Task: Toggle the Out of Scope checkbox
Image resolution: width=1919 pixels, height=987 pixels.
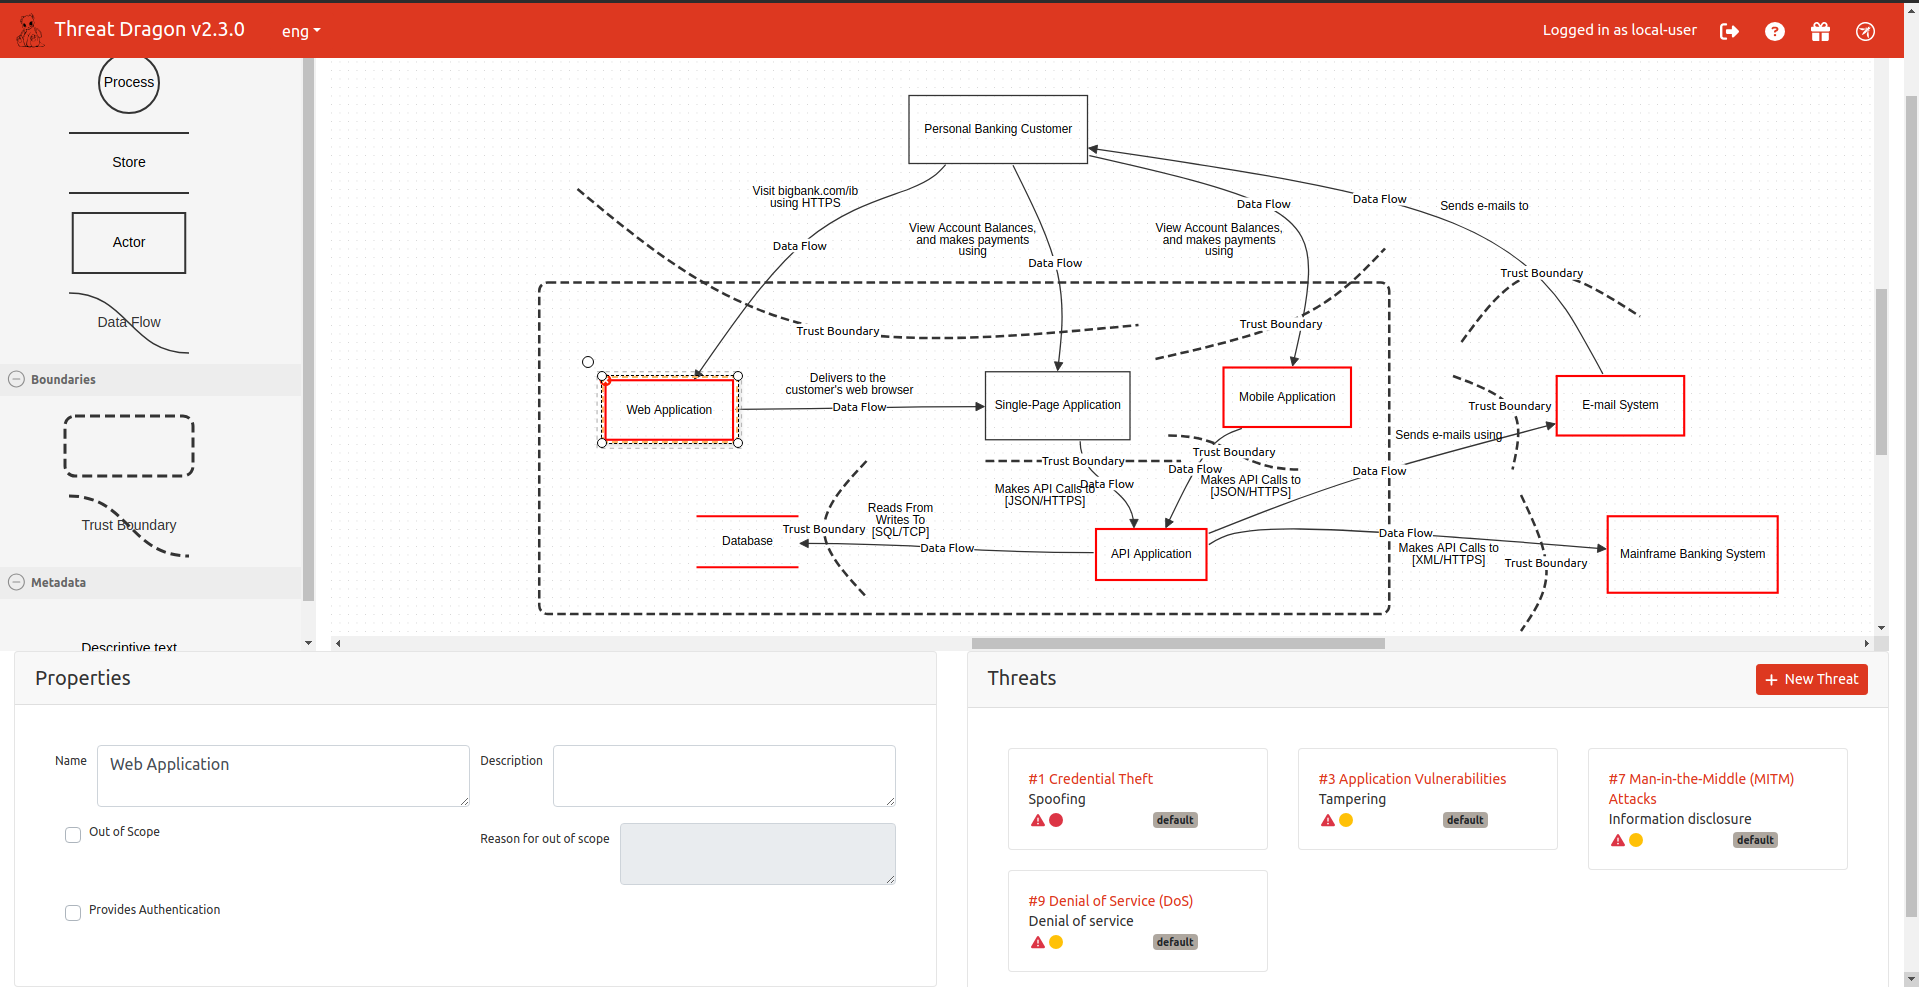Action: click(73, 834)
